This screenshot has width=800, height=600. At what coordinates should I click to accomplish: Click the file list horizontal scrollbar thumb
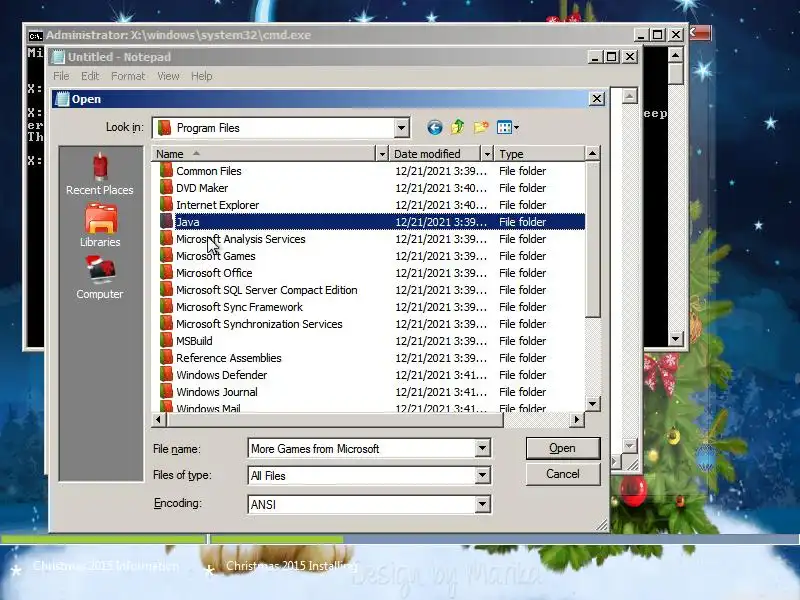click(335, 419)
